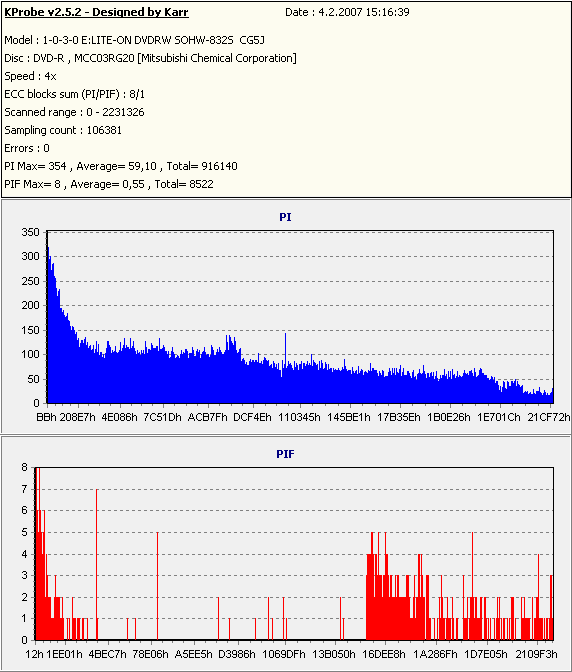Click PI x-axis label '21CF72h'

(549, 417)
